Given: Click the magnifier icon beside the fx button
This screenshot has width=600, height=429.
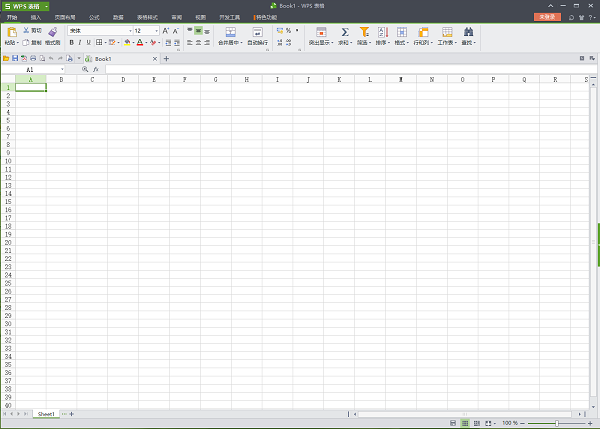Looking at the screenshot, I should tap(85, 69).
